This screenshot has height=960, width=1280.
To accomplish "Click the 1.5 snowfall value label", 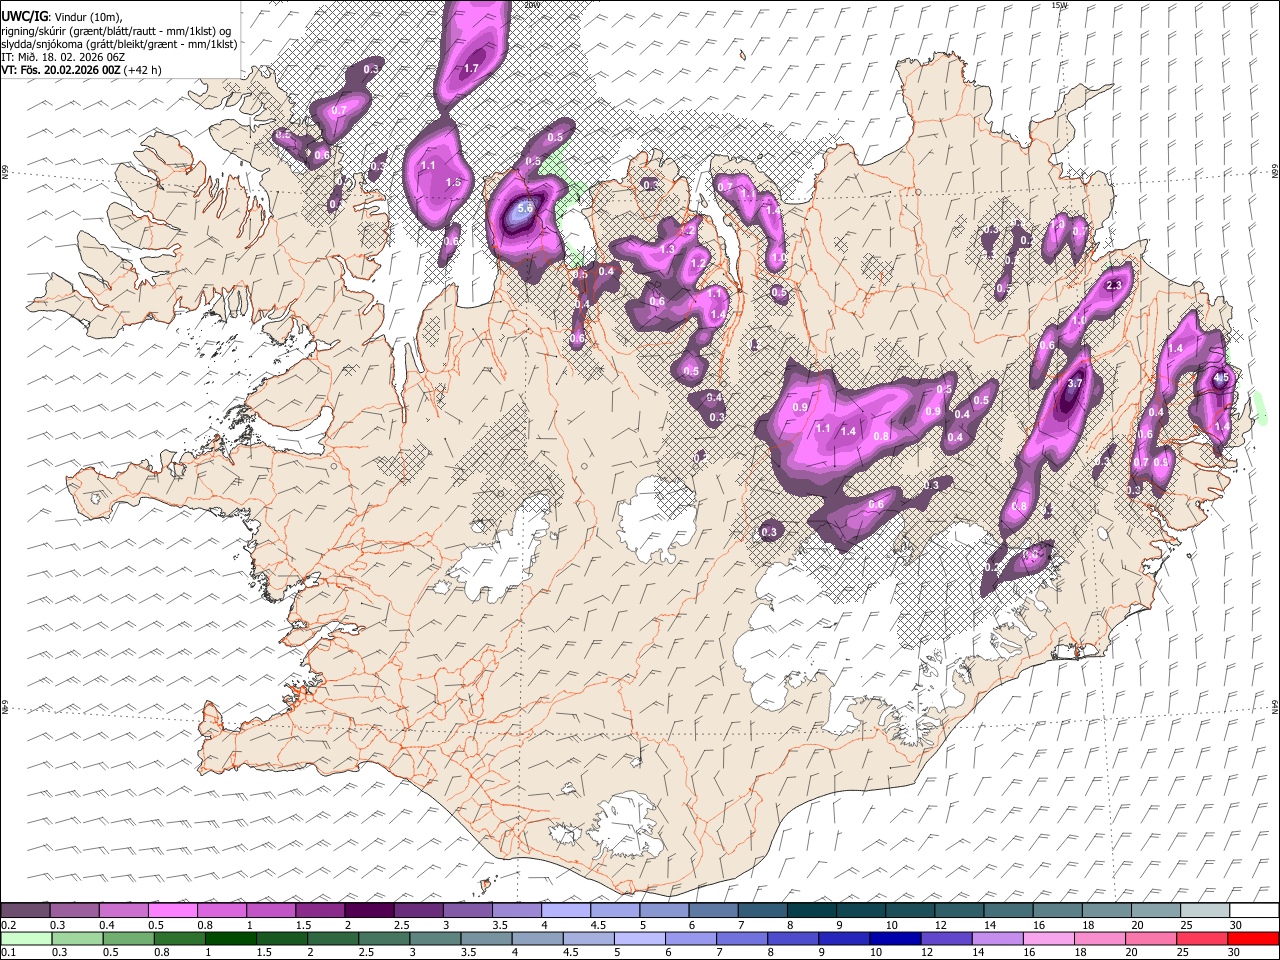I will [453, 183].
